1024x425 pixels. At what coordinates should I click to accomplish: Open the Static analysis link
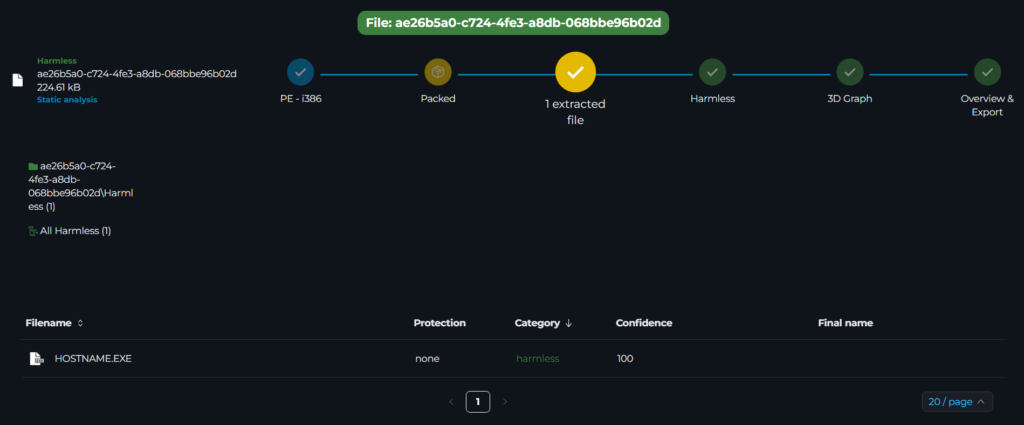pyautogui.click(x=67, y=100)
